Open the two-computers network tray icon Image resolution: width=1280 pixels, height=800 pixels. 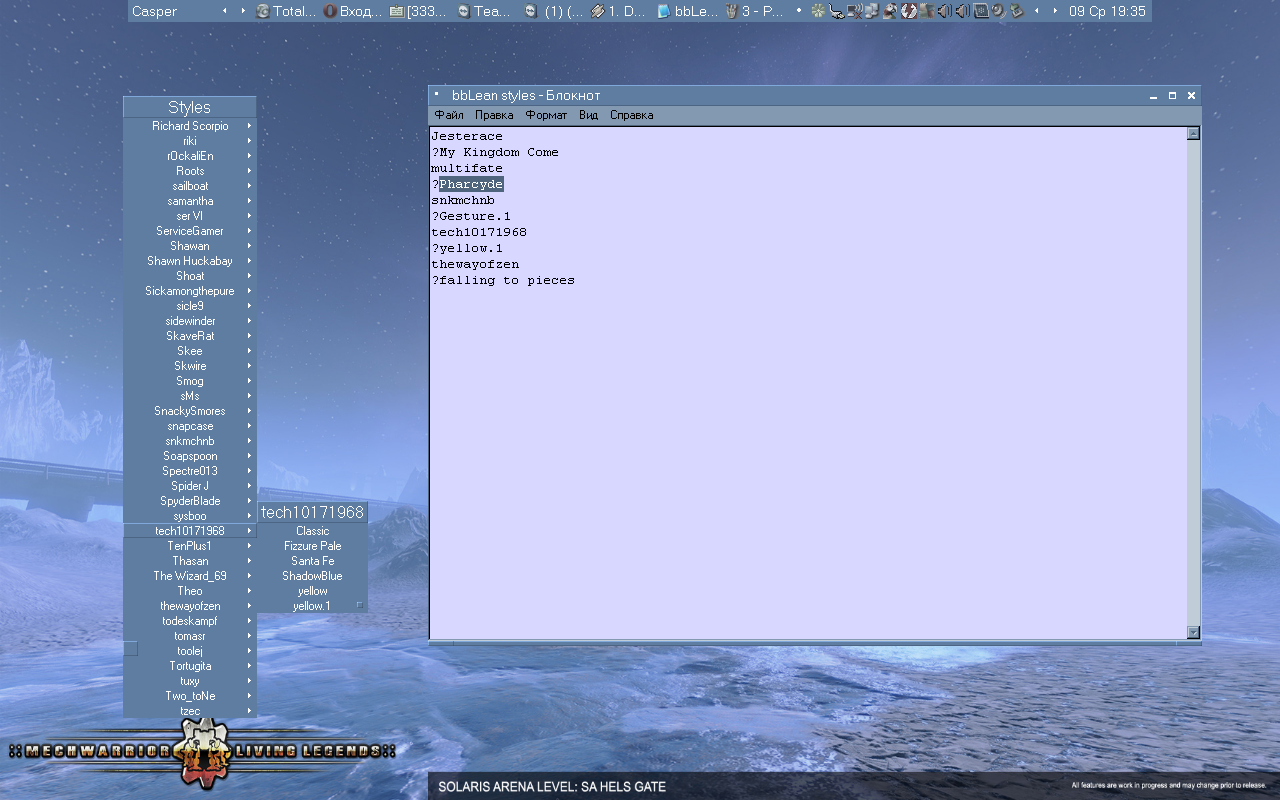(872, 11)
